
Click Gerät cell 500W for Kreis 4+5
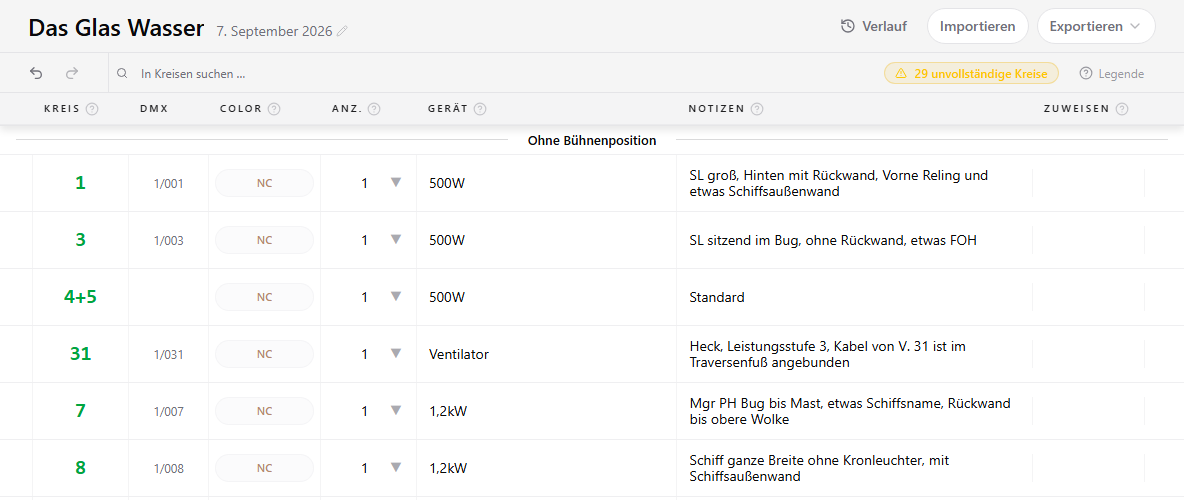546,297
